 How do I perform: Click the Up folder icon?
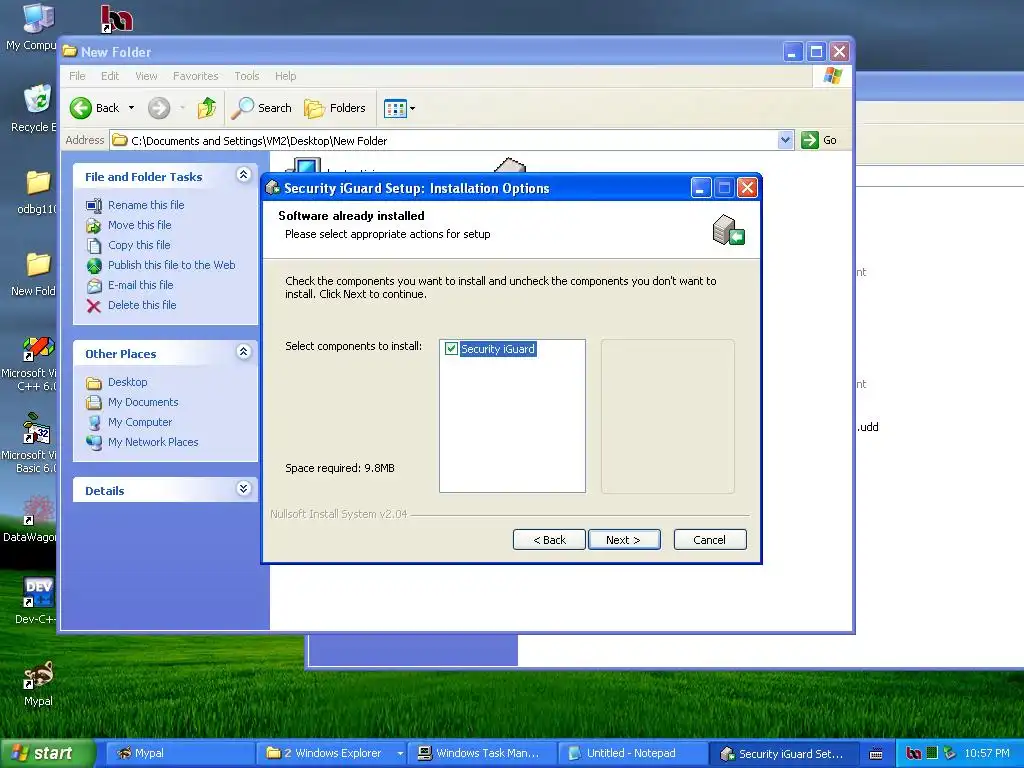point(207,108)
